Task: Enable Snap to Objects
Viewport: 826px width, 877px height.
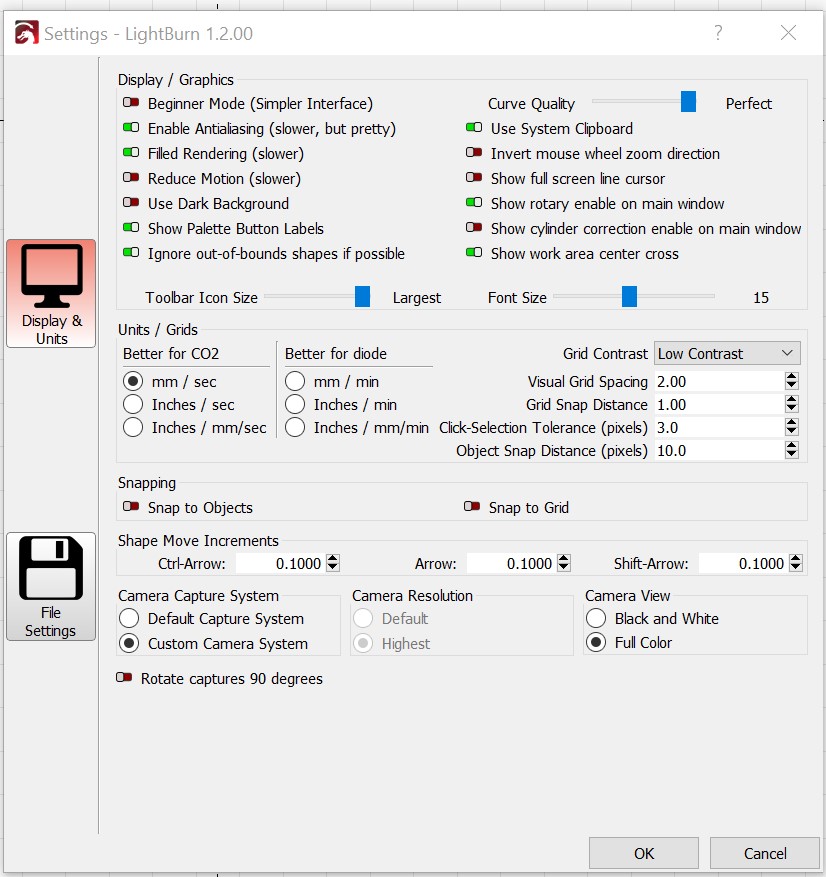Action: [x=131, y=507]
